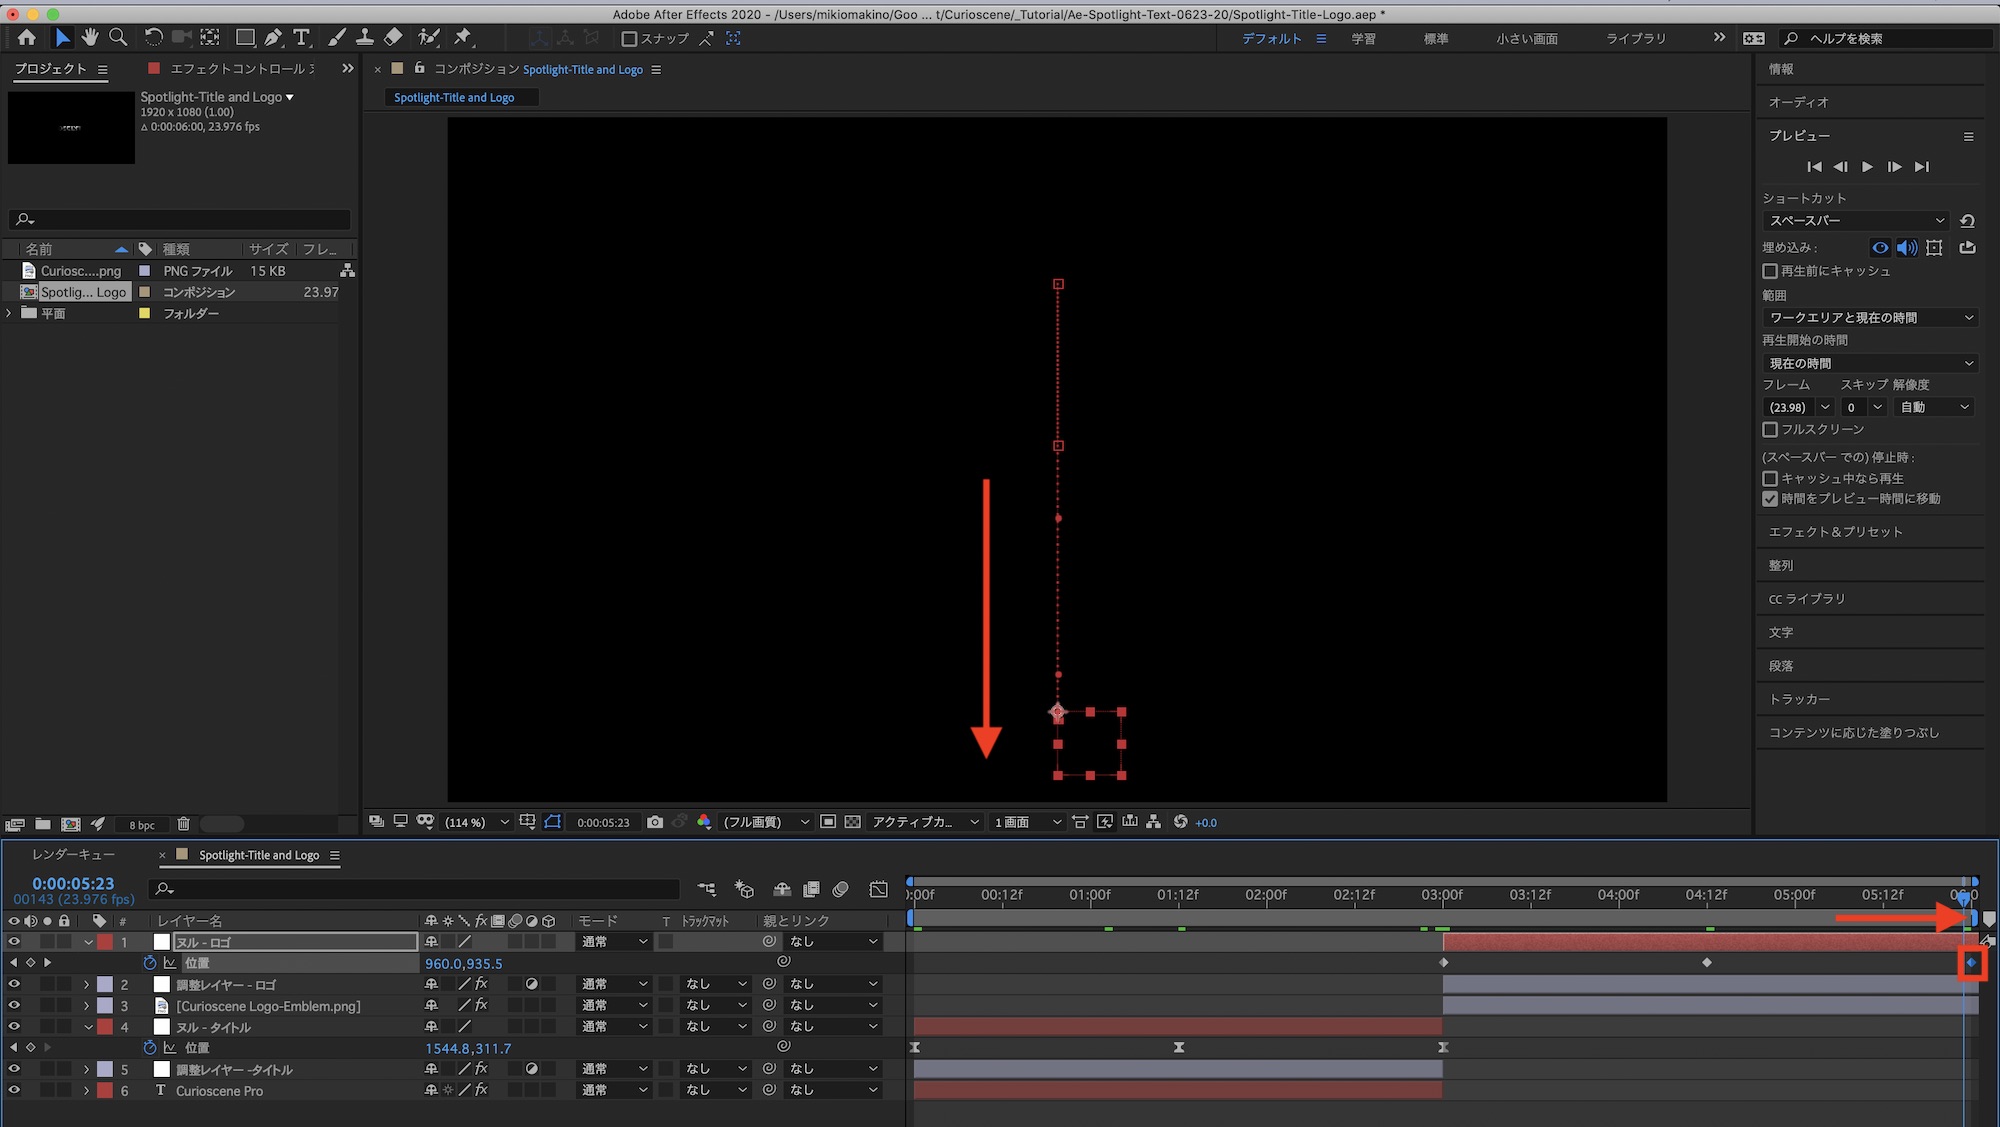Switch to the 学習 workspace
This screenshot has height=1127, width=2000.
coord(1363,38)
